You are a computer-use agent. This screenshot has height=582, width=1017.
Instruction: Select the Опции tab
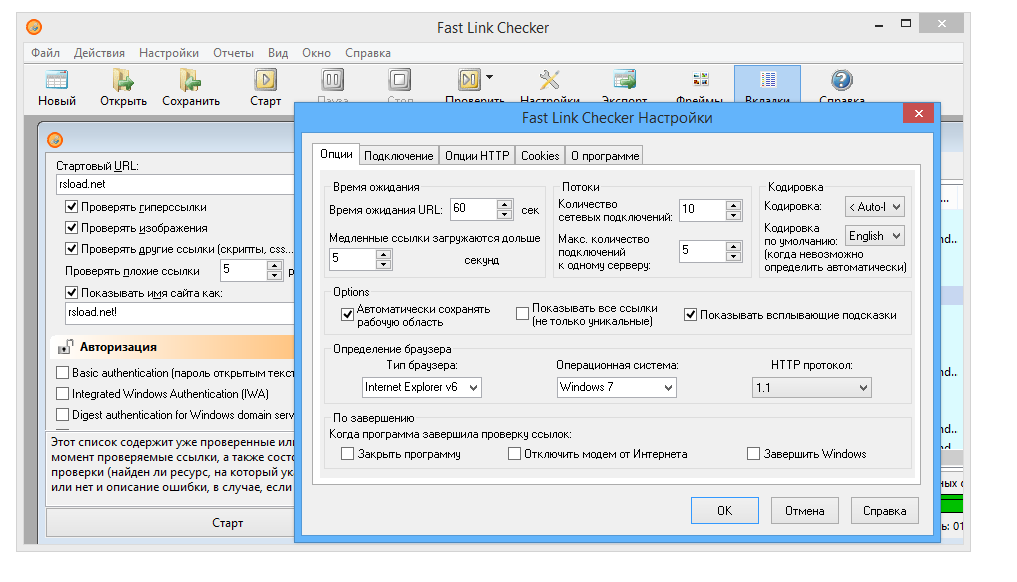(336, 154)
